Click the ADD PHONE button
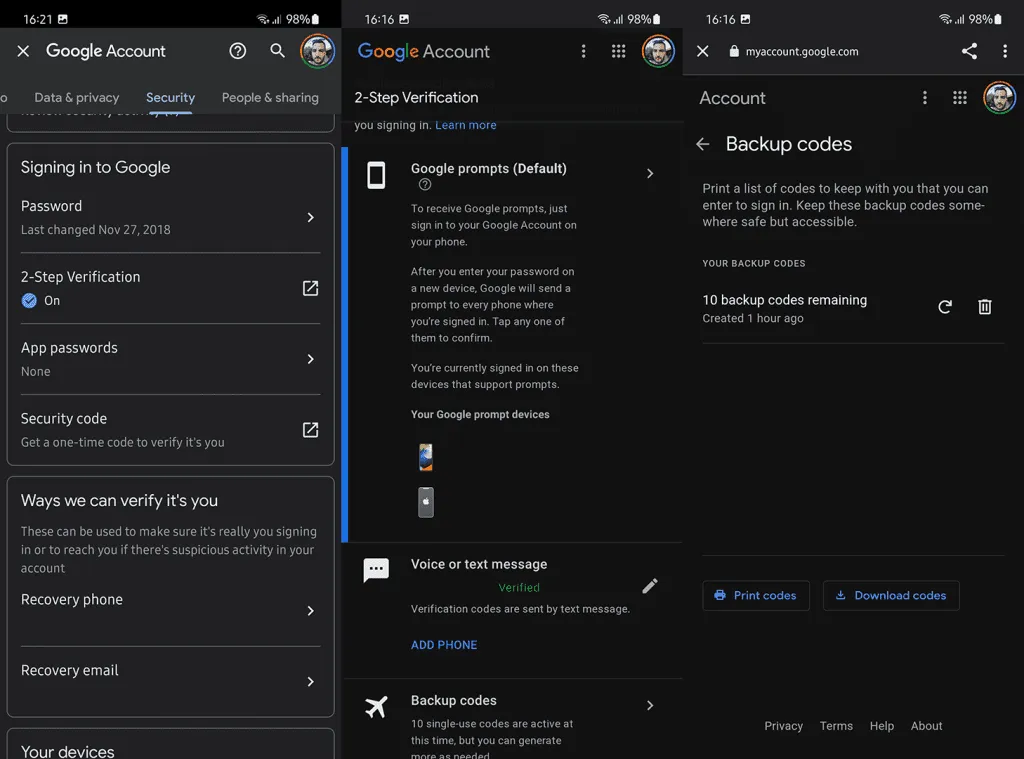 point(444,645)
